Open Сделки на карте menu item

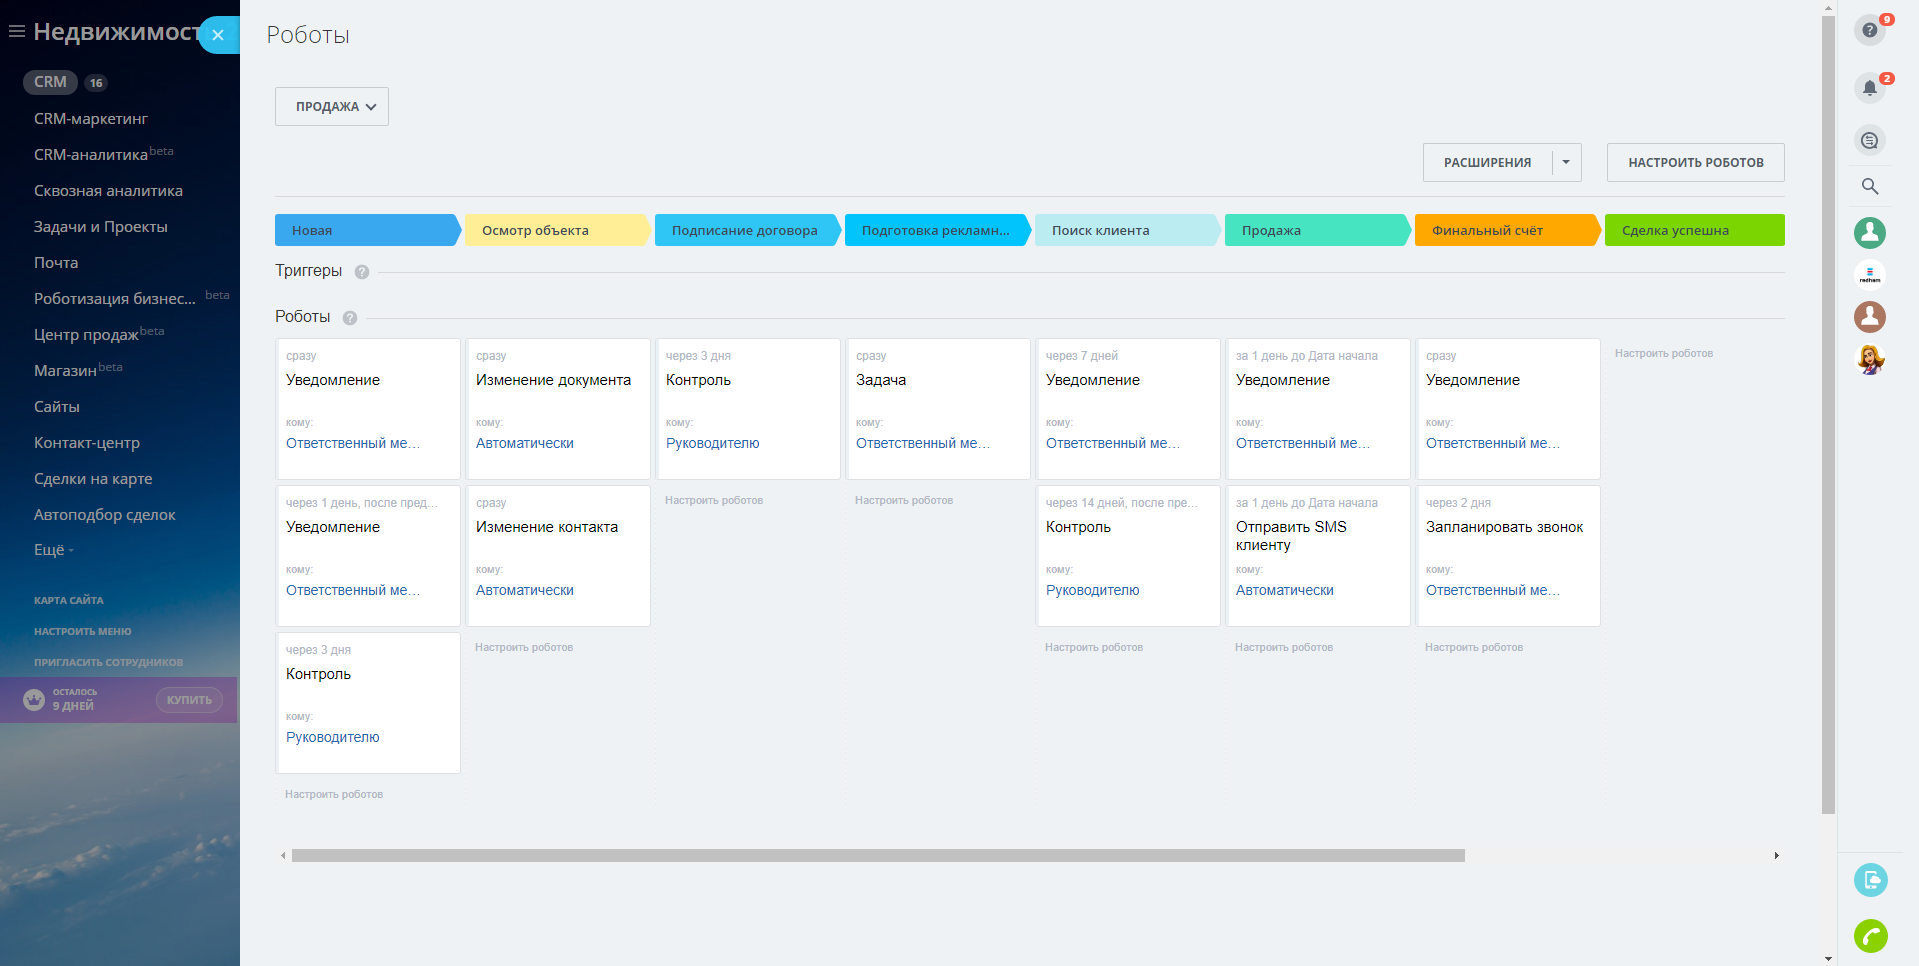93,479
